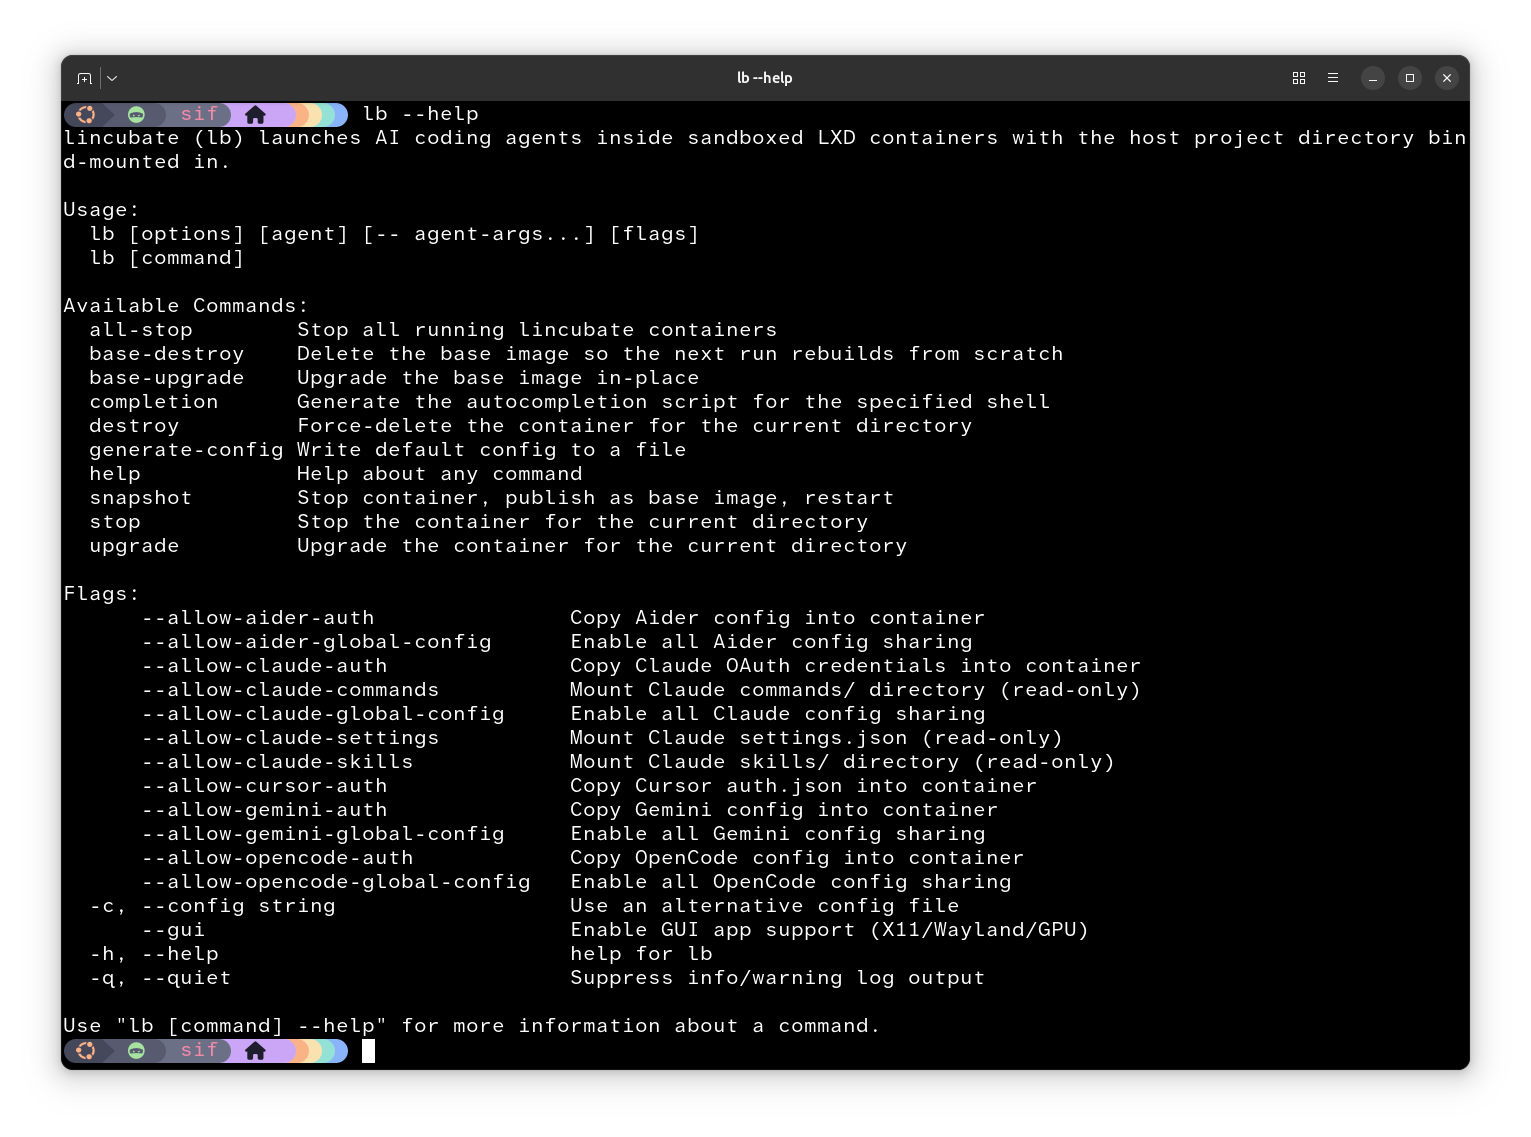Image resolution: width=1531 pixels, height=1137 pixels.
Task: Click 'Stop container, publish as base image' description
Action: pyautogui.click(x=595, y=498)
